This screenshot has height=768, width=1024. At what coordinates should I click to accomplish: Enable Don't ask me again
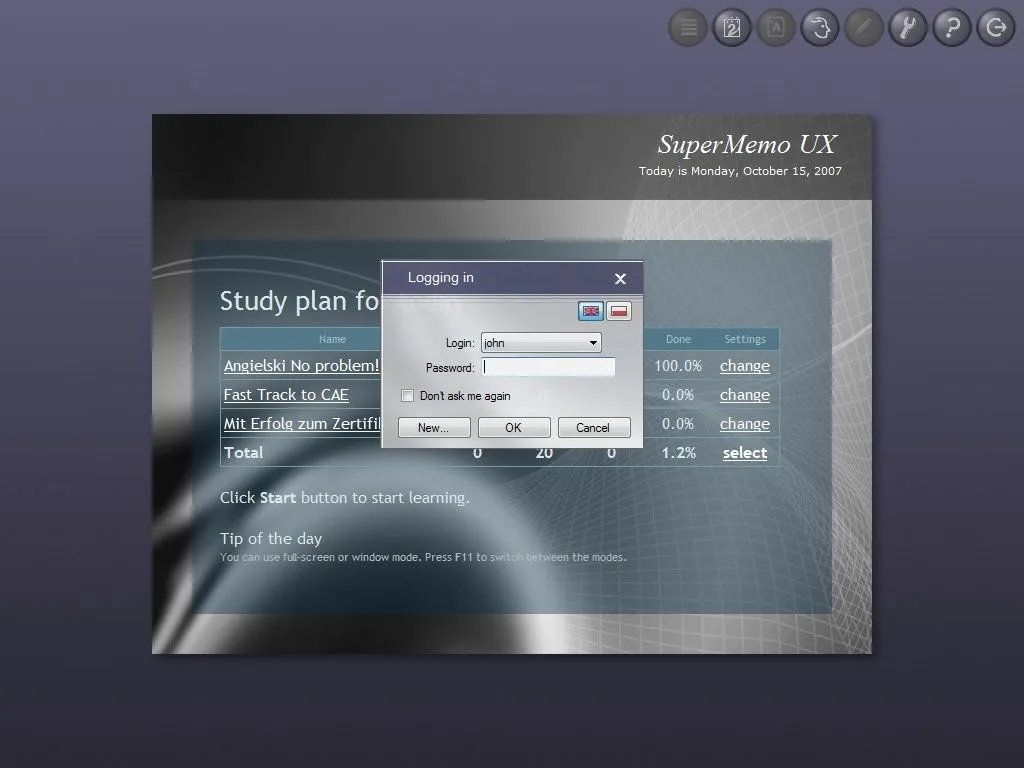(408, 396)
